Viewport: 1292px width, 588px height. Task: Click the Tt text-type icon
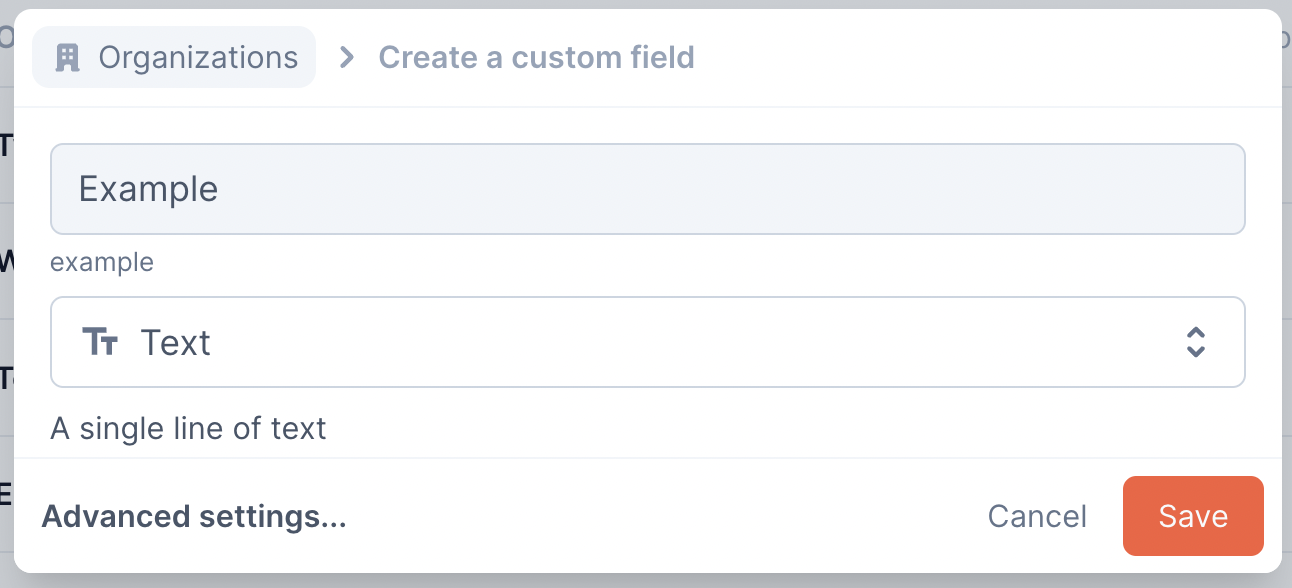100,343
